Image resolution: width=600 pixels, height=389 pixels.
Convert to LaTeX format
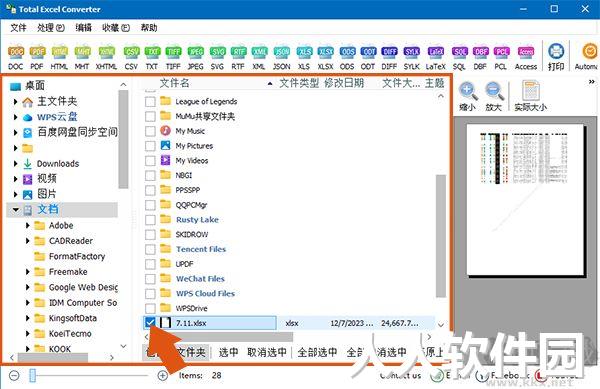(435, 57)
